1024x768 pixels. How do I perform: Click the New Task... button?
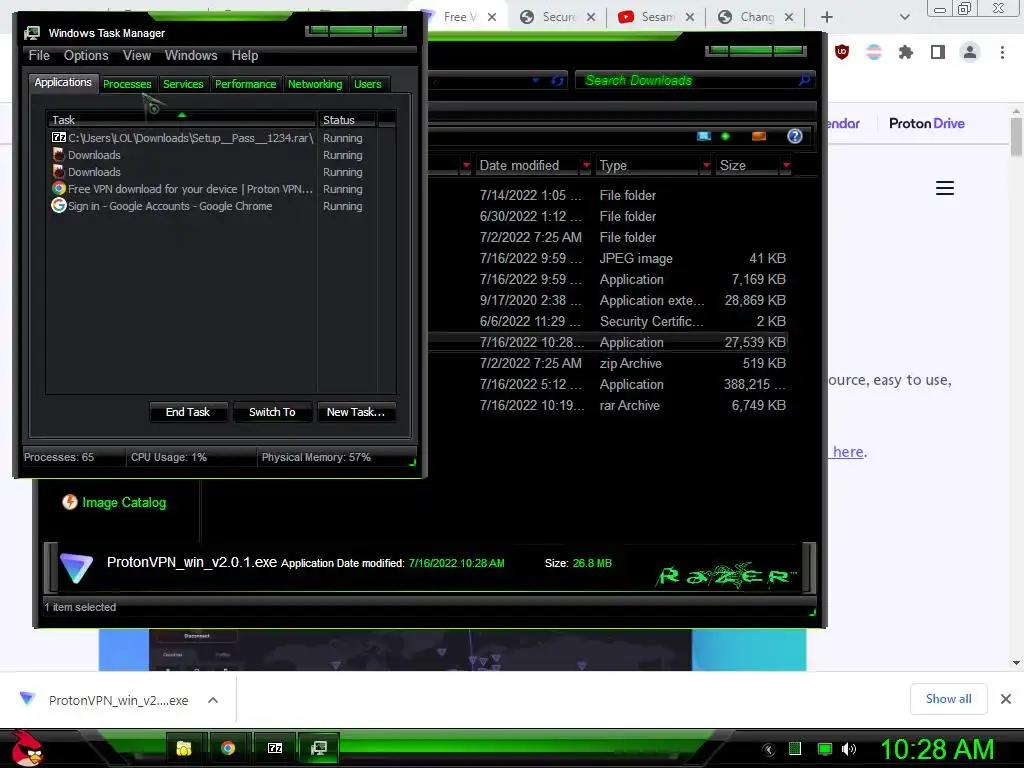(356, 412)
